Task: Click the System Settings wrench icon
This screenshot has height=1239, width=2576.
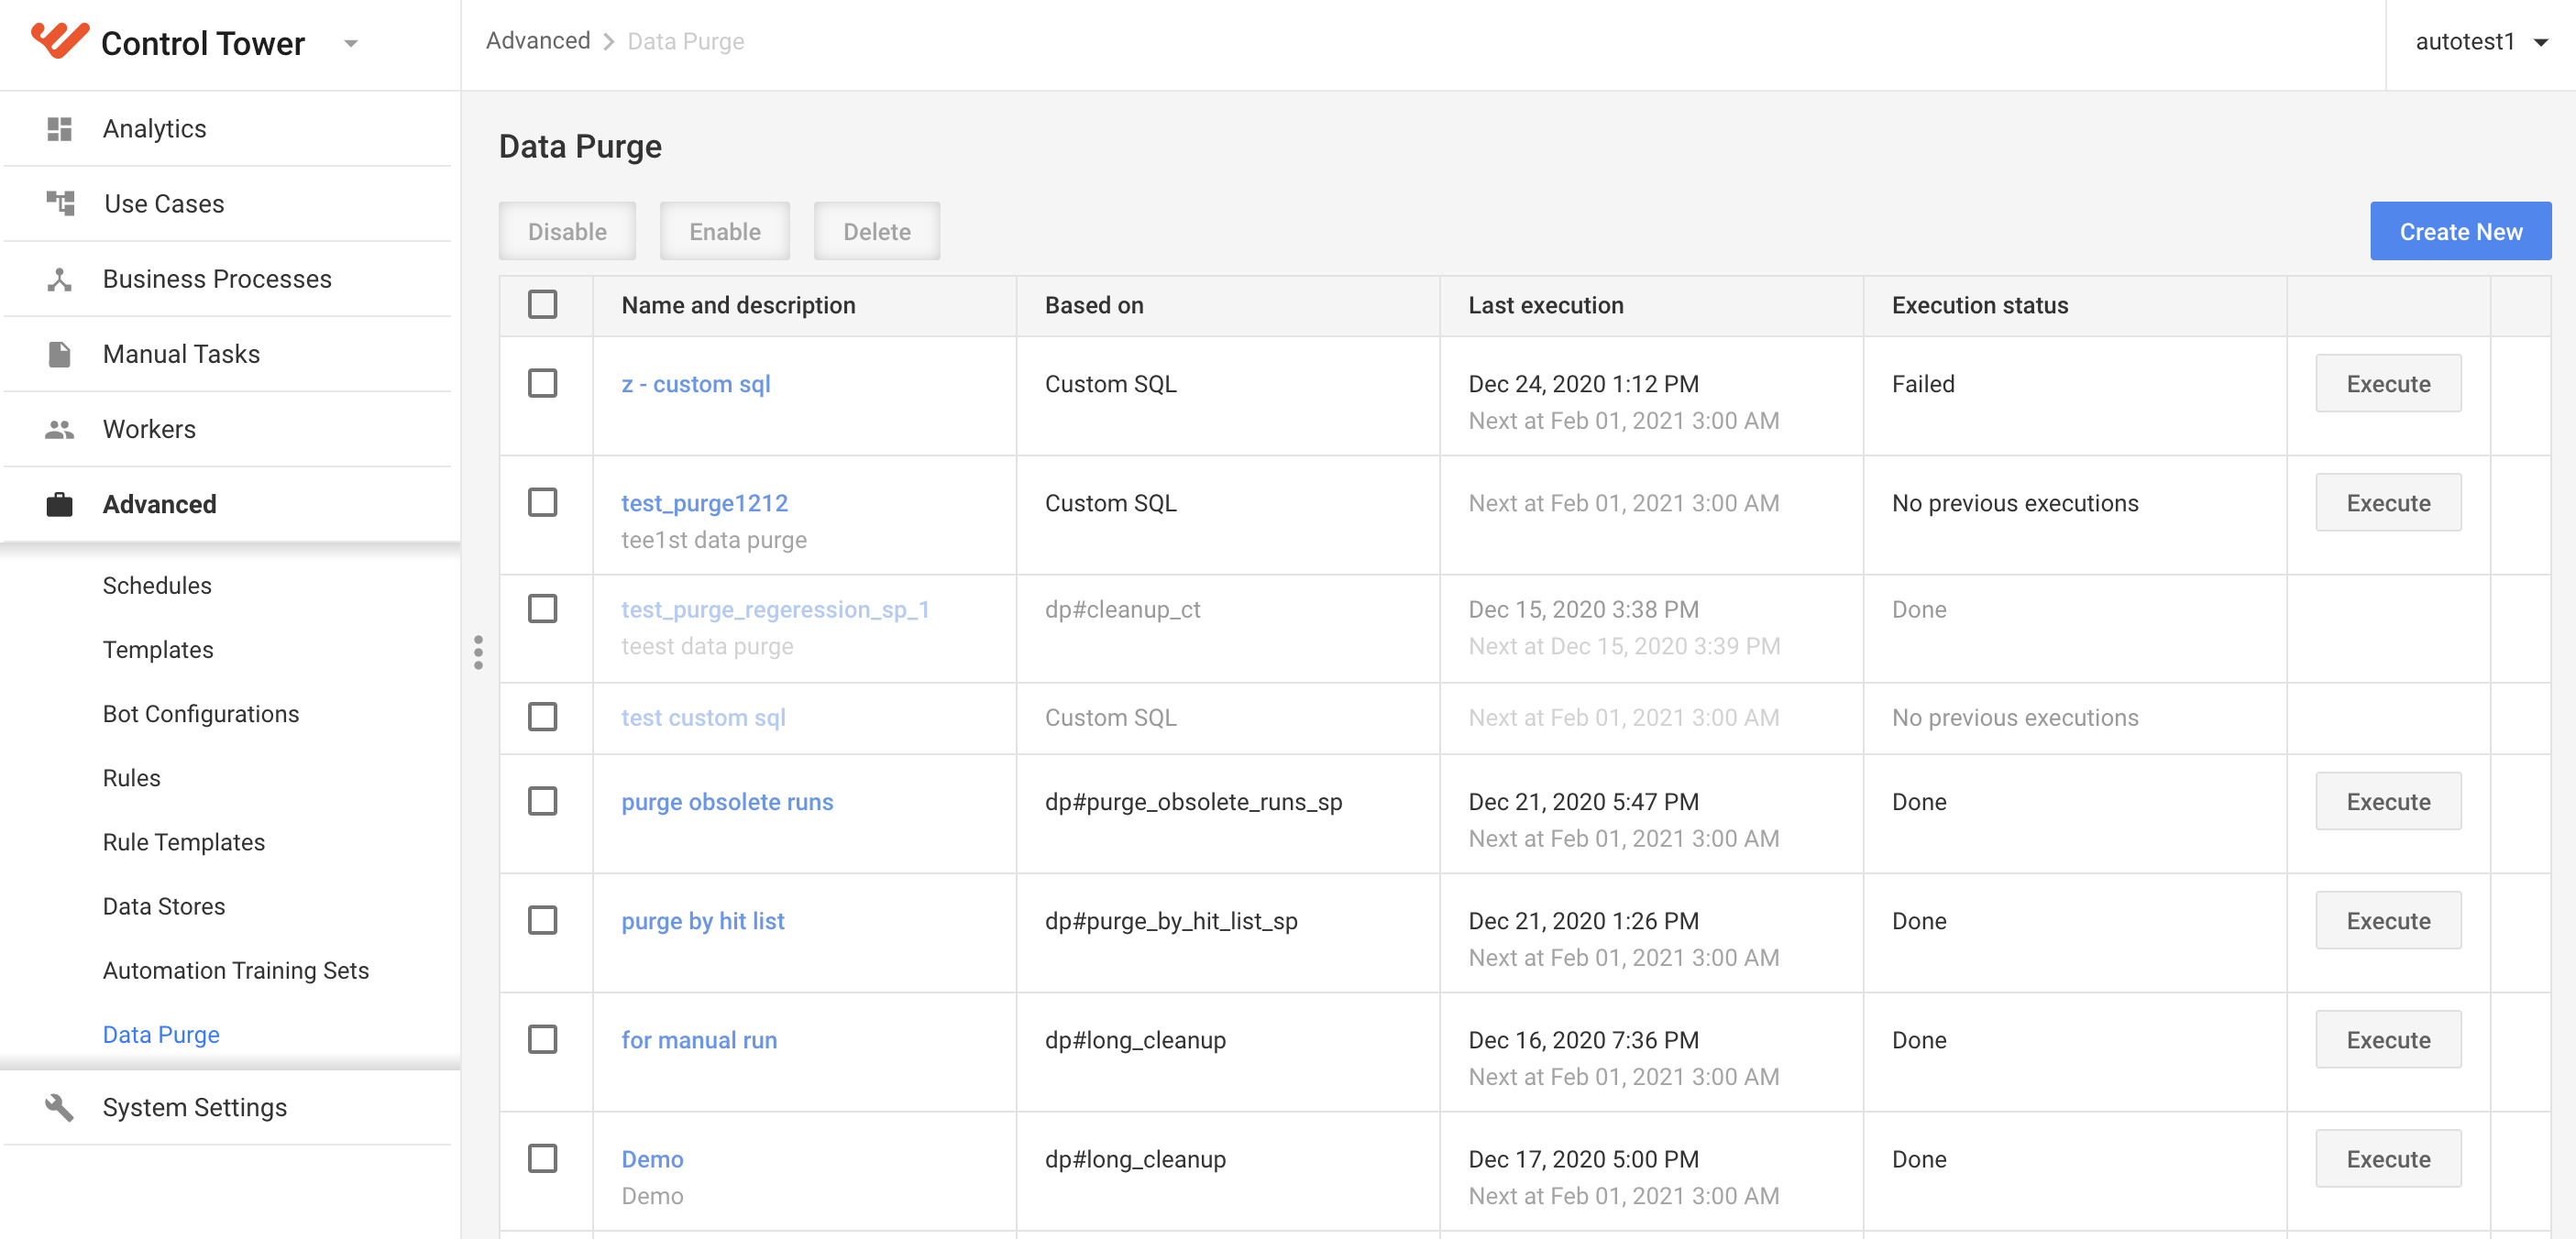Action: (x=59, y=1107)
